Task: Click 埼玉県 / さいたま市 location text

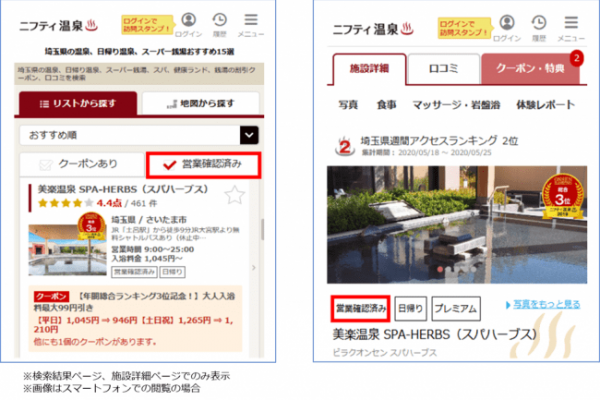Action: coord(149,220)
